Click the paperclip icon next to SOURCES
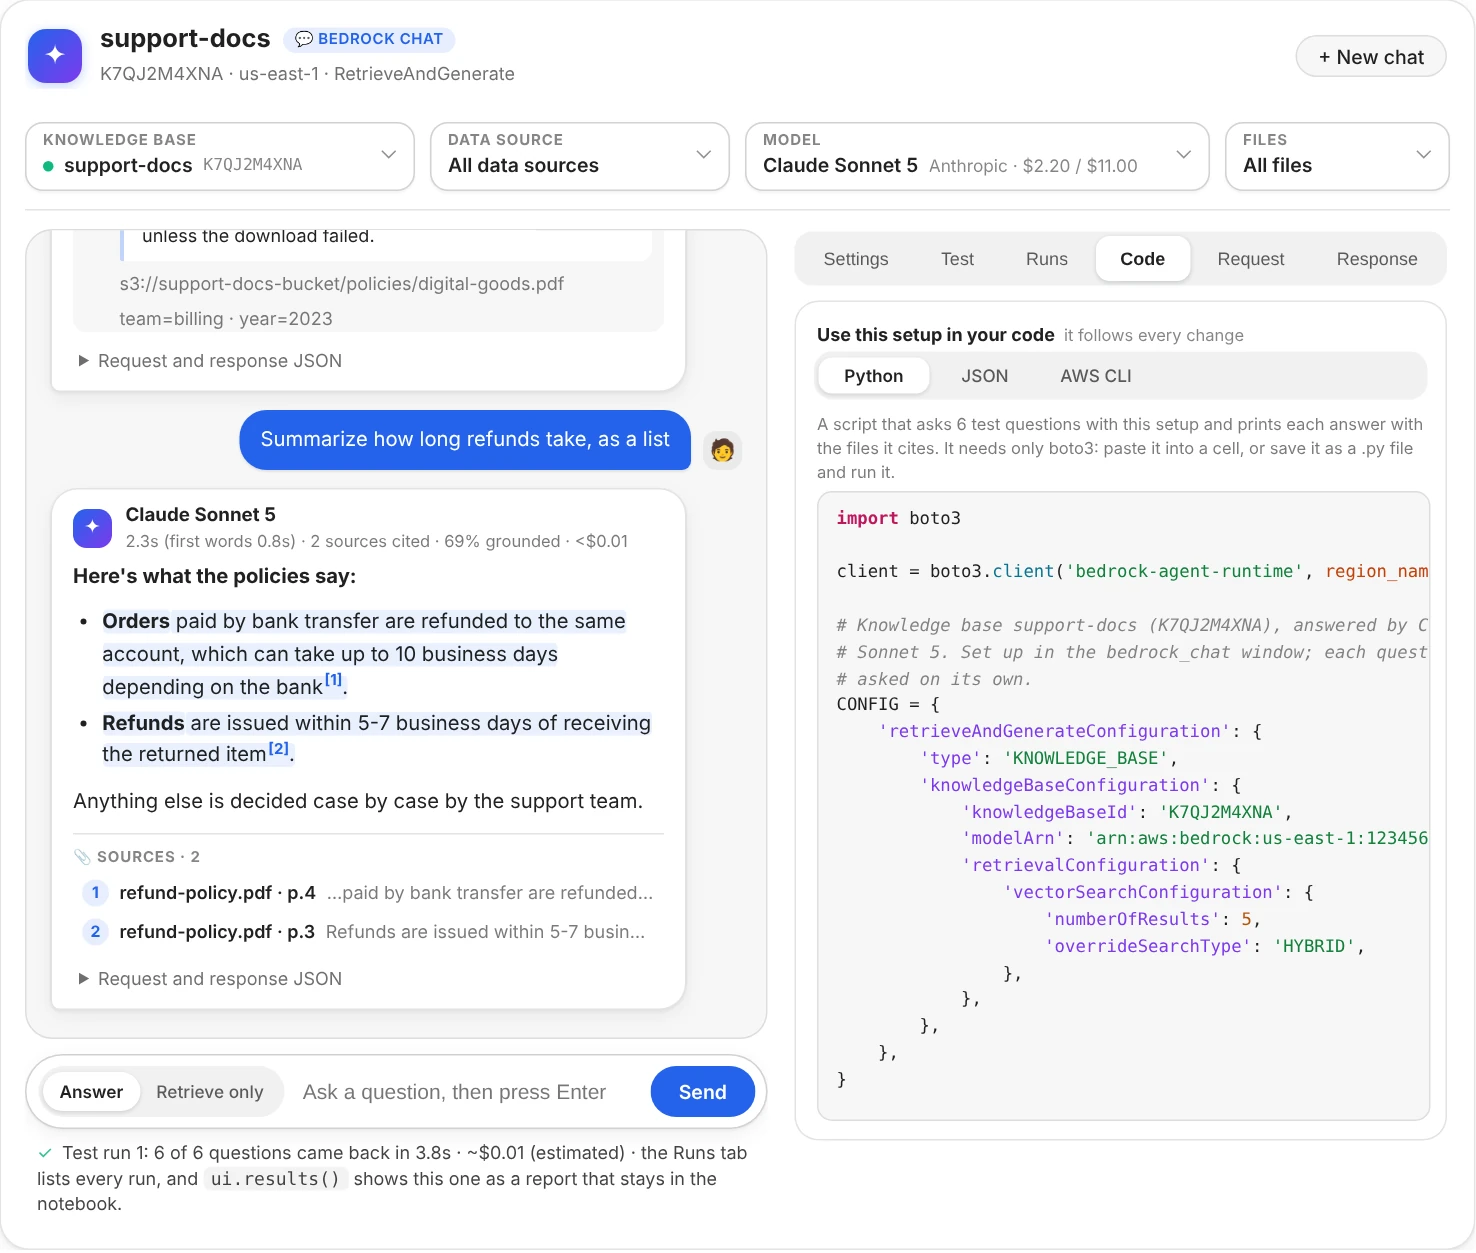The height and width of the screenshot is (1253, 1476). [82, 857]
